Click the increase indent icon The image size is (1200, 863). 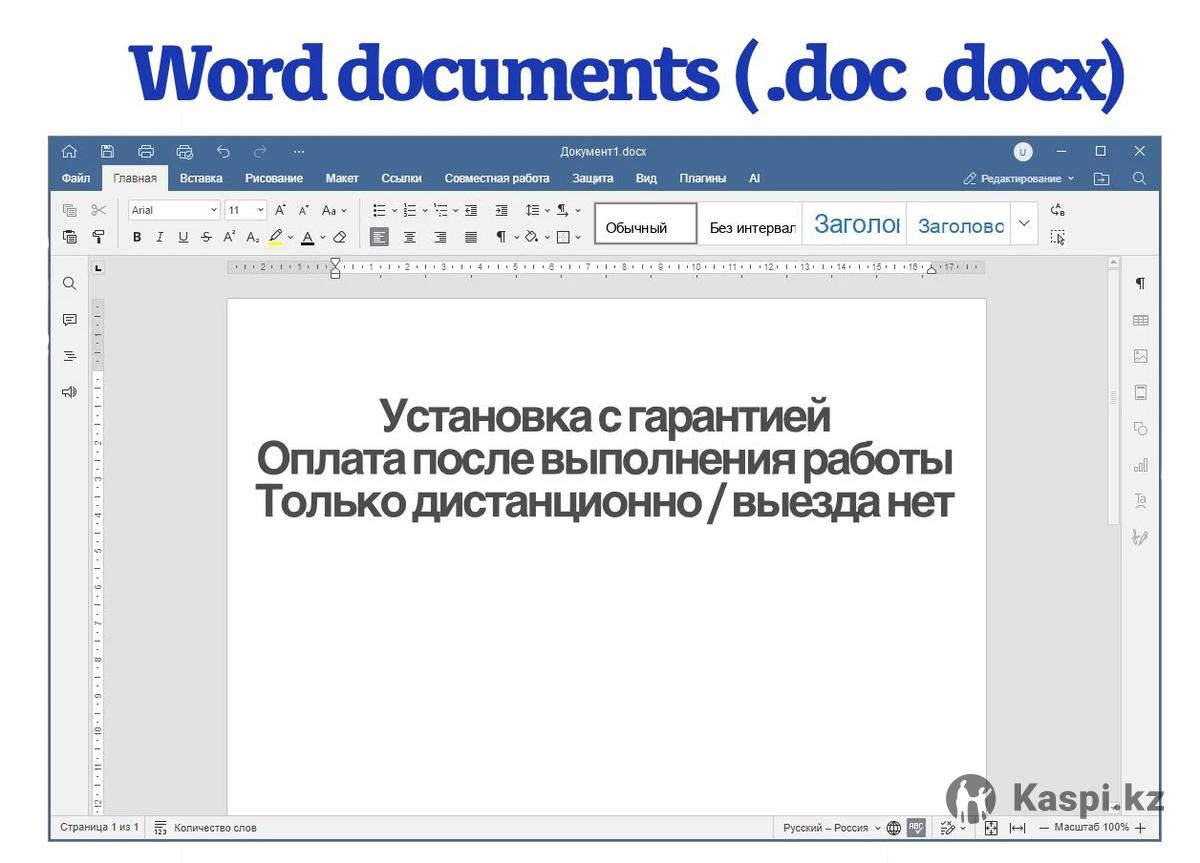(501, 210)
